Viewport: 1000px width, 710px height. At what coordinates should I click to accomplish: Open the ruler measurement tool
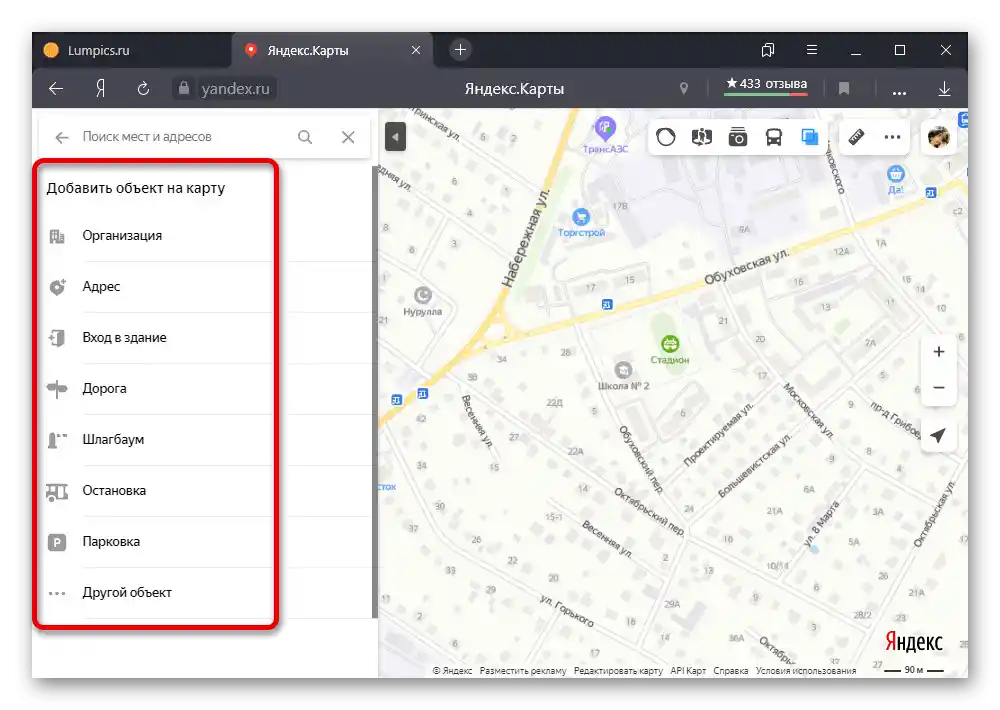[x=856, y=136]
